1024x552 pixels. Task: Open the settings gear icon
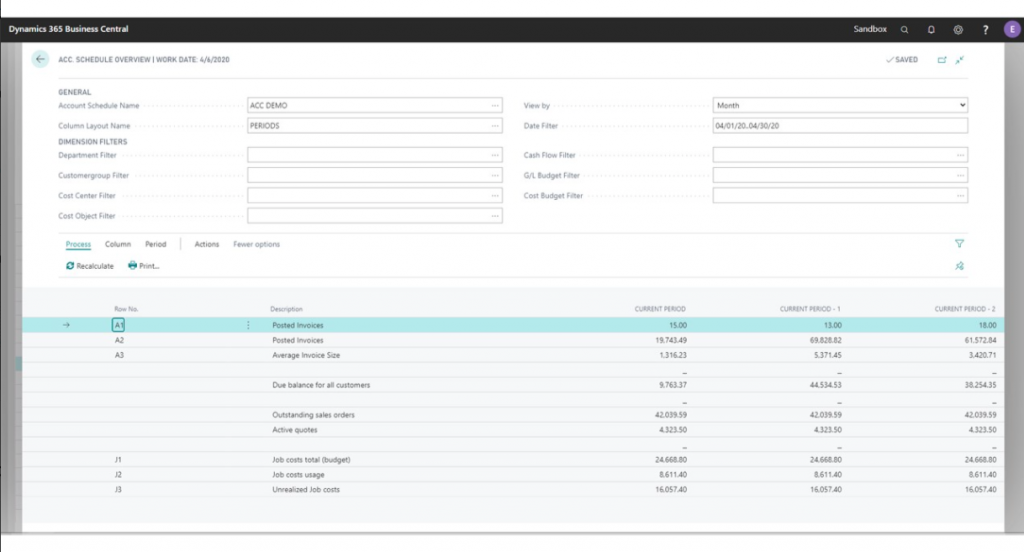click(958, 30)
